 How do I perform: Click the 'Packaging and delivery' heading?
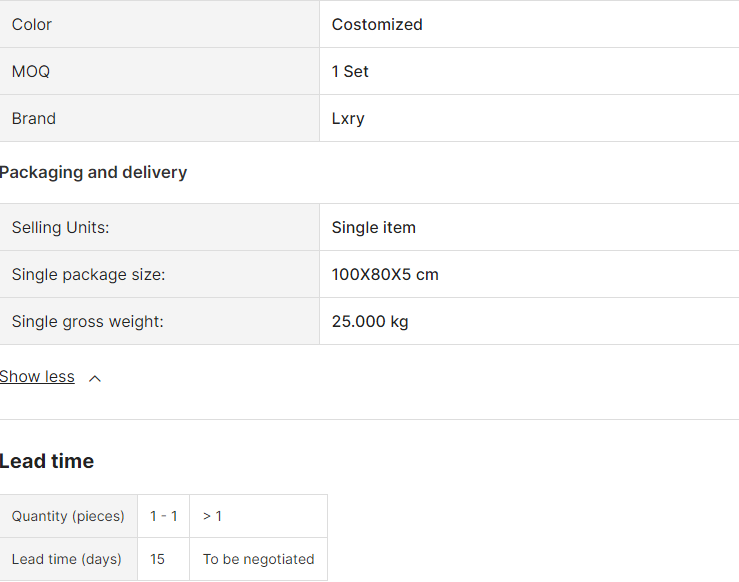pos(93,172)
